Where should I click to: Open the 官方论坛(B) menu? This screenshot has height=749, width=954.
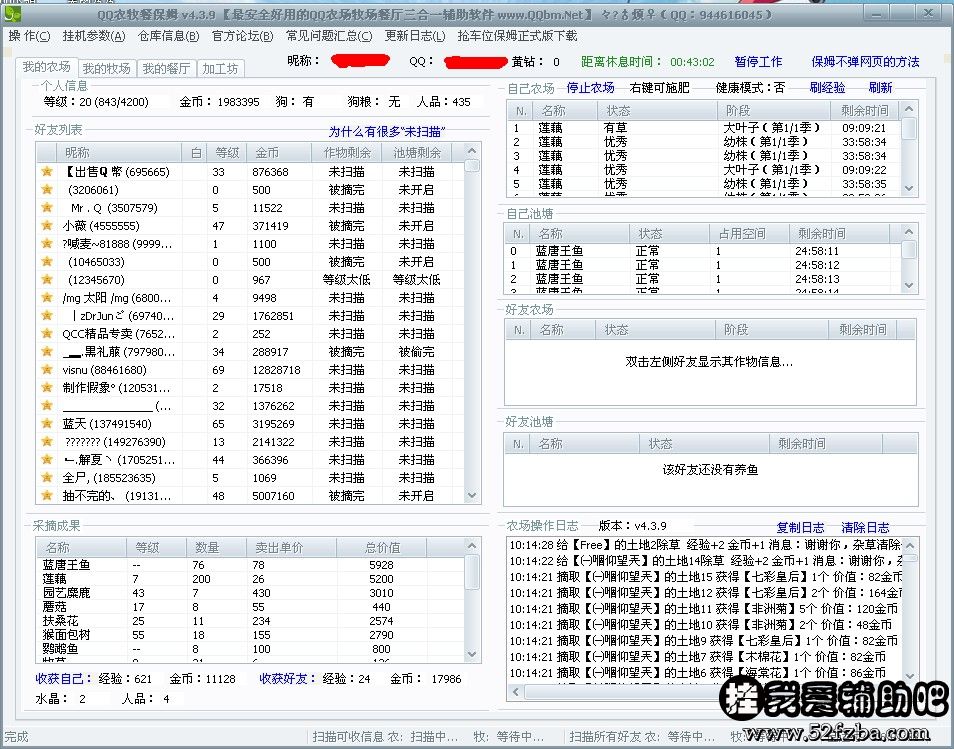[x=243, y=36]
